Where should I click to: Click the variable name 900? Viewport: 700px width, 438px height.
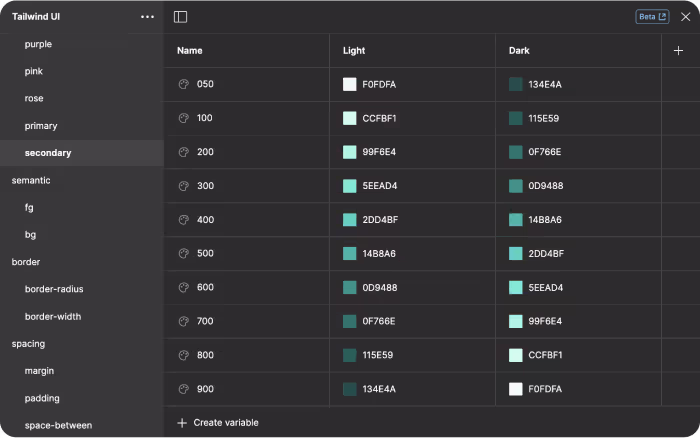pos(205,389)
